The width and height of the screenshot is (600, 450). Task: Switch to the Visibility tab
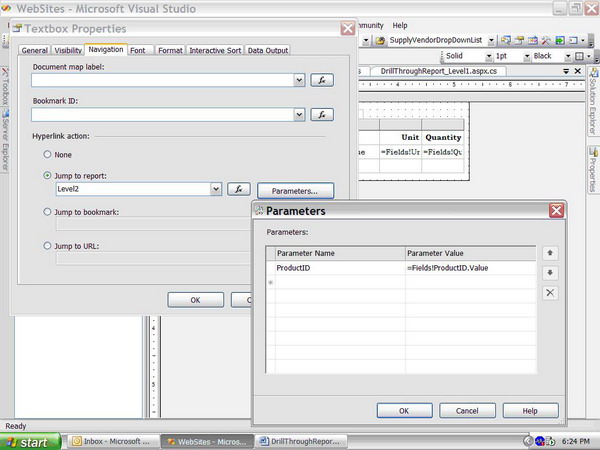click(x=68, y=50)
